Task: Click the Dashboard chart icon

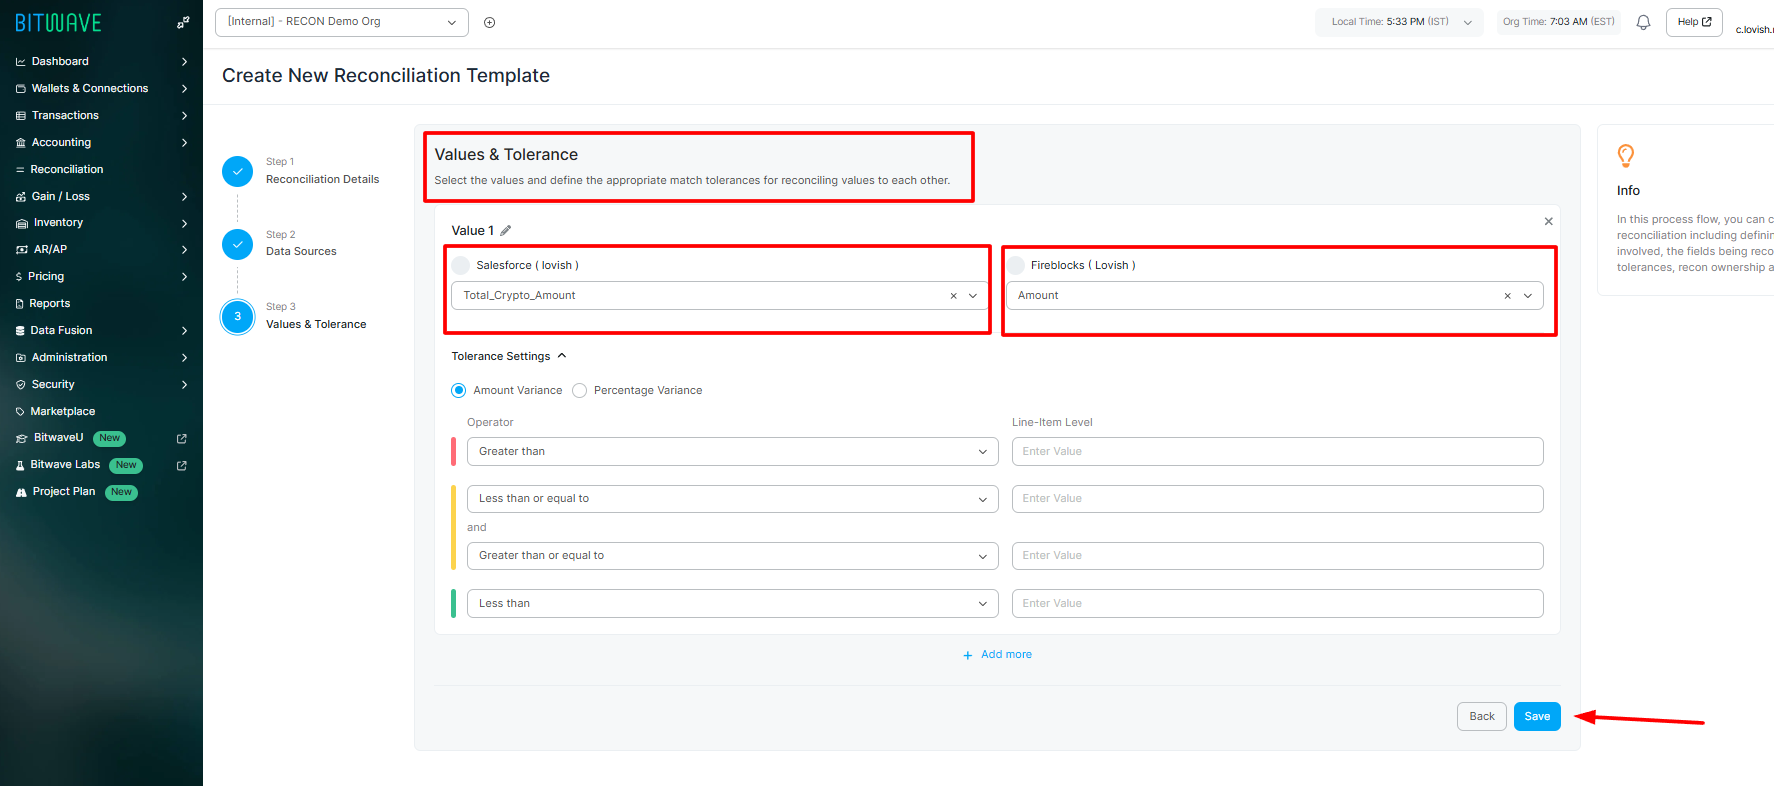Action: (20, 62)
